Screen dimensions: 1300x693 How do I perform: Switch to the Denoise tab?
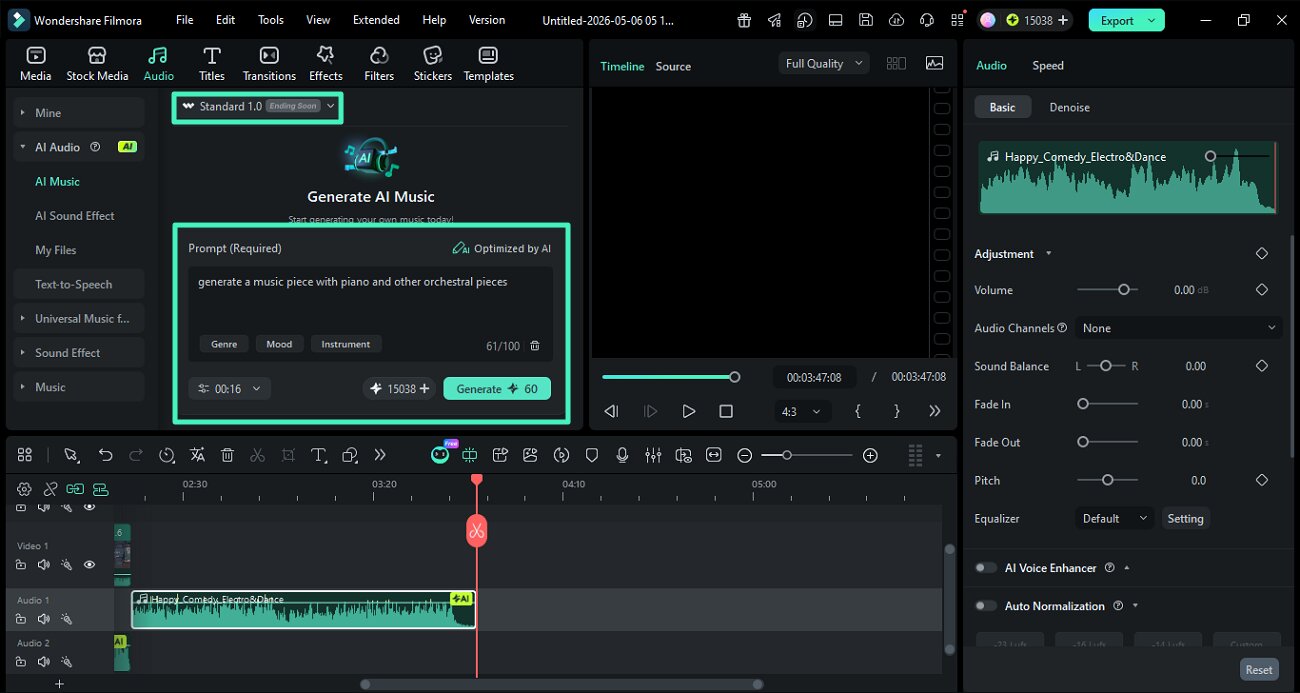(1069, 107)
